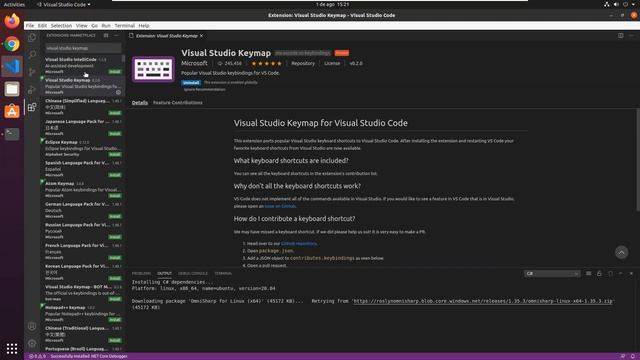640x360 pixels.
Task: Clear the output panel
Action: tap(589, 273)
